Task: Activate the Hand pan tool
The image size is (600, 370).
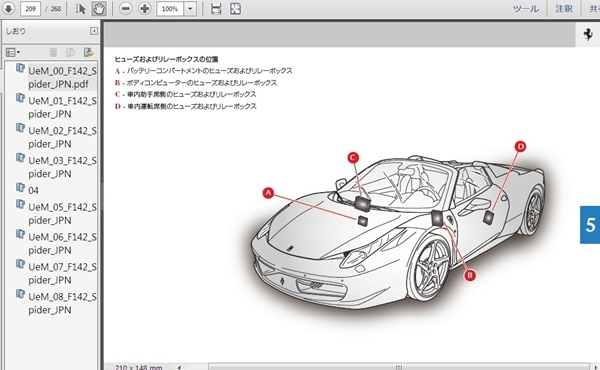Action: (99, 8)
